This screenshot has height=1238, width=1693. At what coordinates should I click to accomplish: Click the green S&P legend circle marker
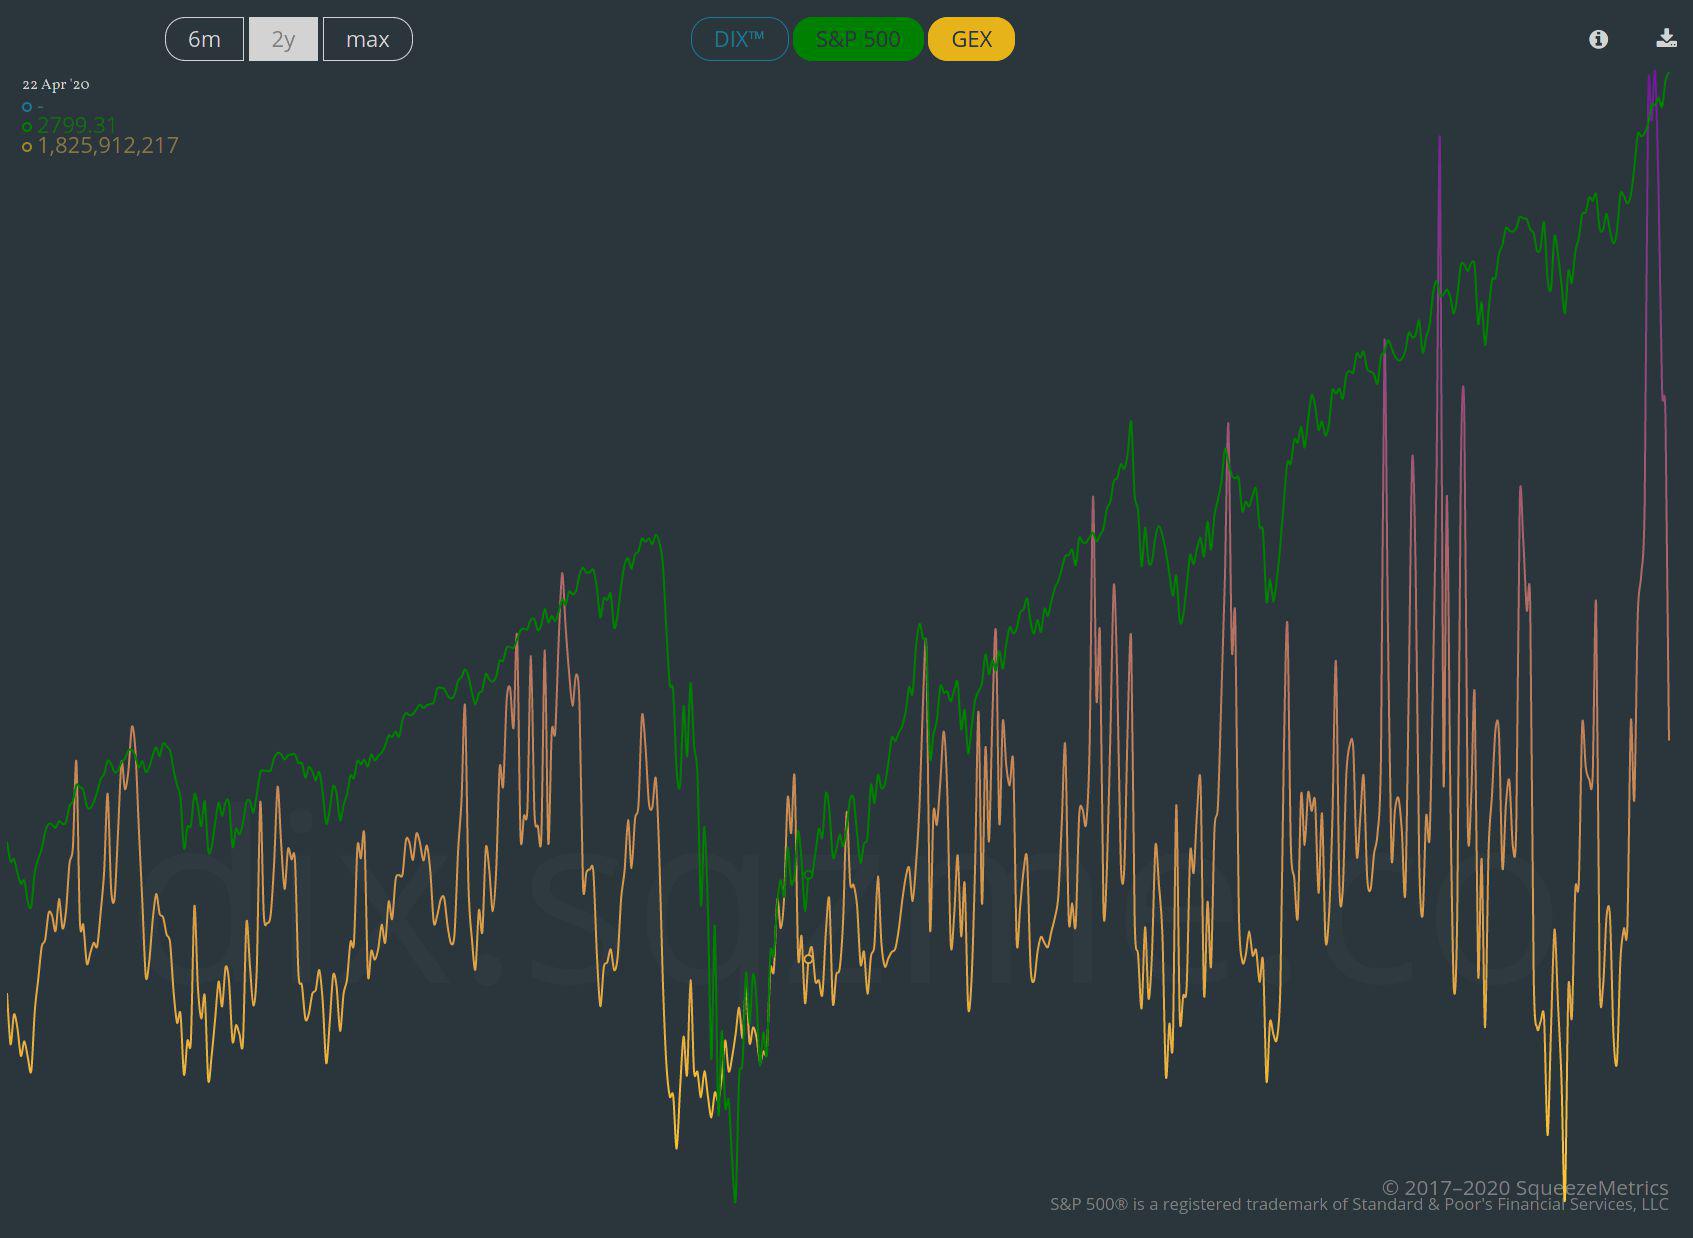pos(27,127)
